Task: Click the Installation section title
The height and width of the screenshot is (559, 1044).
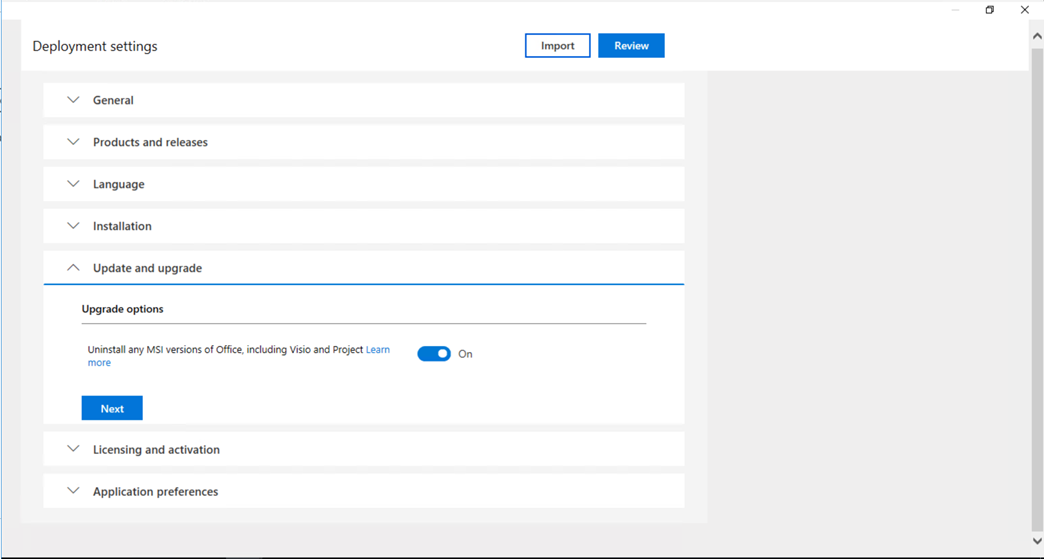Action: click(123, 226)
